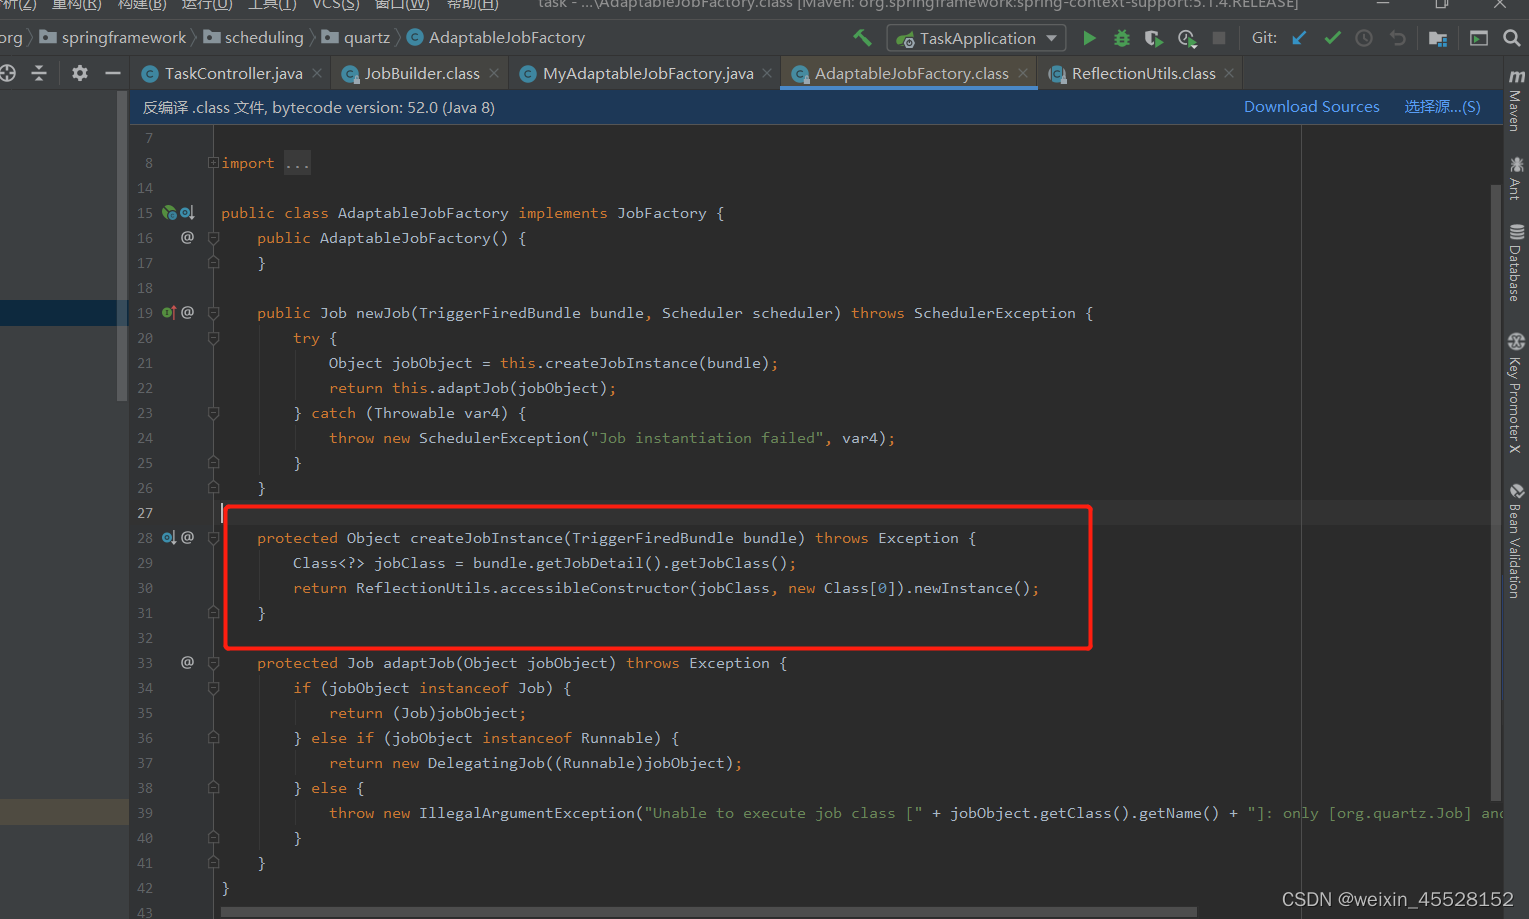1529x919 pixels.
Task: Close the ReflectionUtils.class tab
Action: pos(1229,73)
